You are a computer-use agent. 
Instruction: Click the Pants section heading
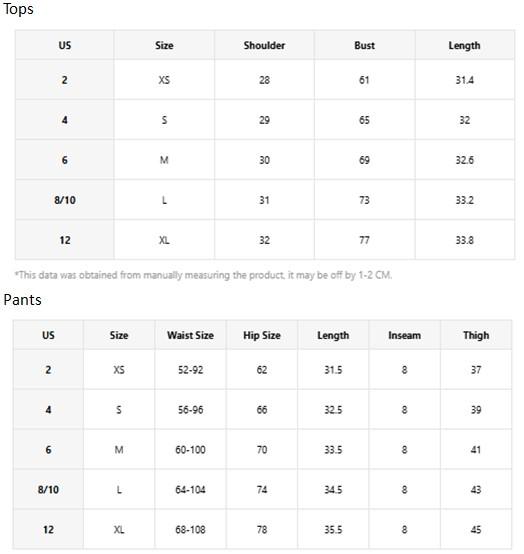22,300
